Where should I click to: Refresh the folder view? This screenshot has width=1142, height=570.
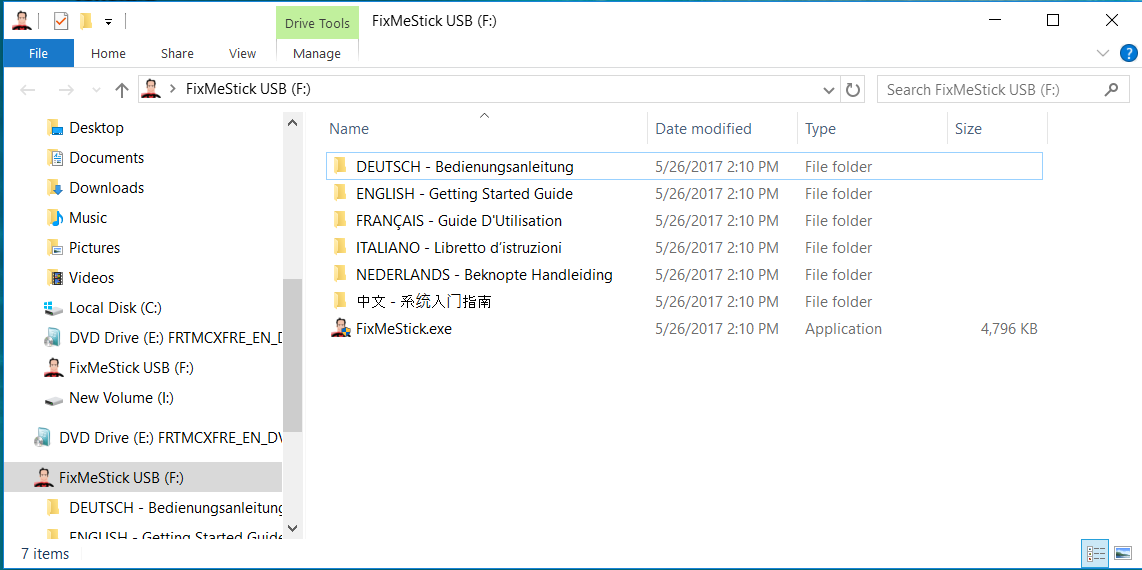[x=852, y=90]
